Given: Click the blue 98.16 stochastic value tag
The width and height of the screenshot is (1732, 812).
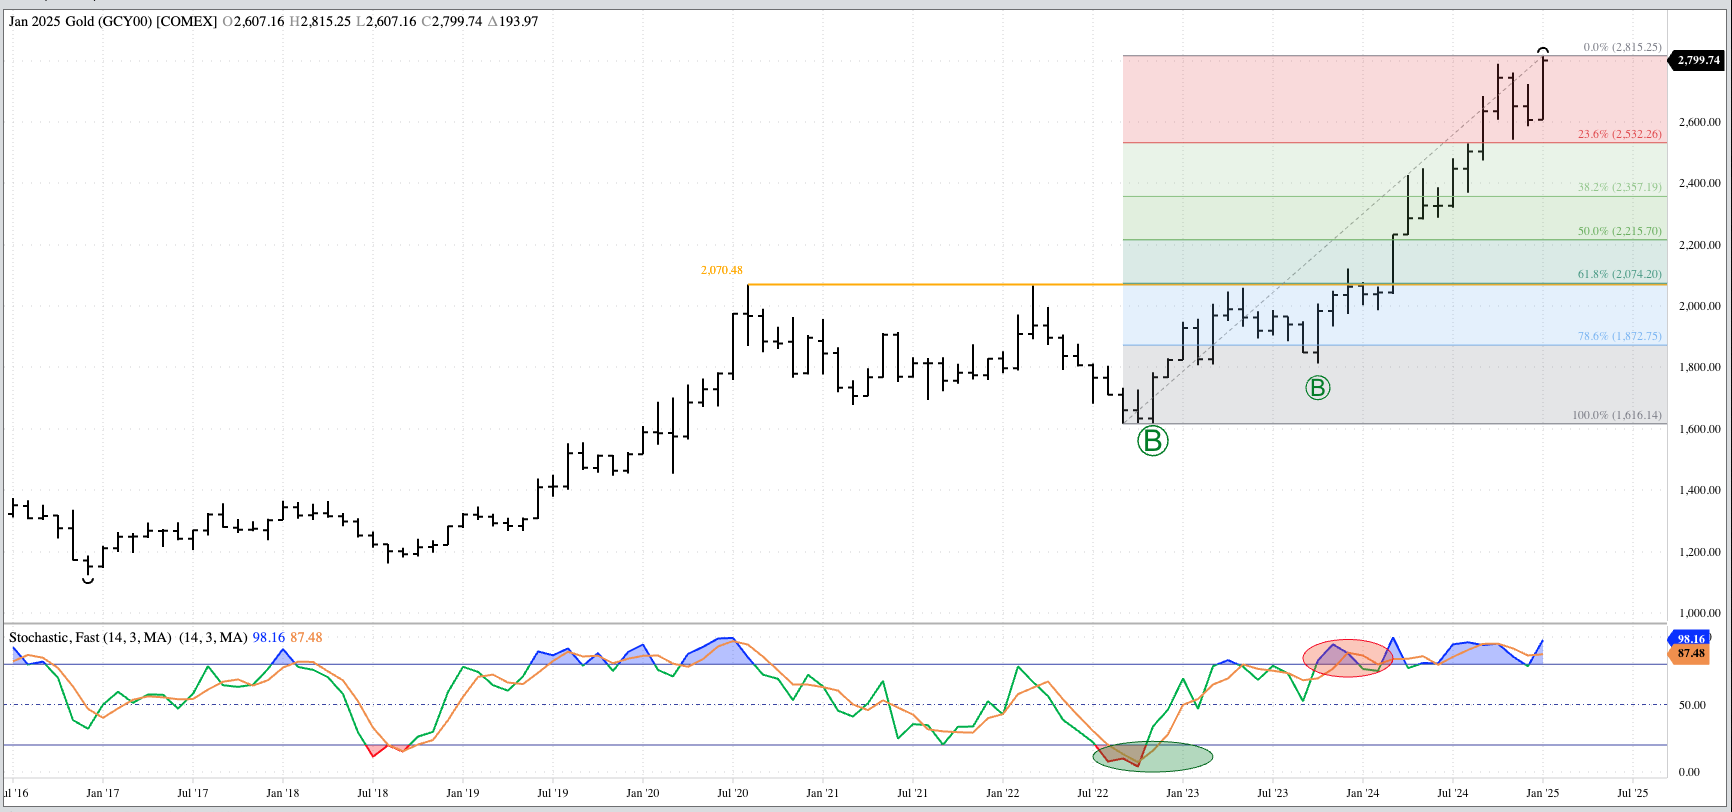Looking at the screenshot, I should [1690, 638].
